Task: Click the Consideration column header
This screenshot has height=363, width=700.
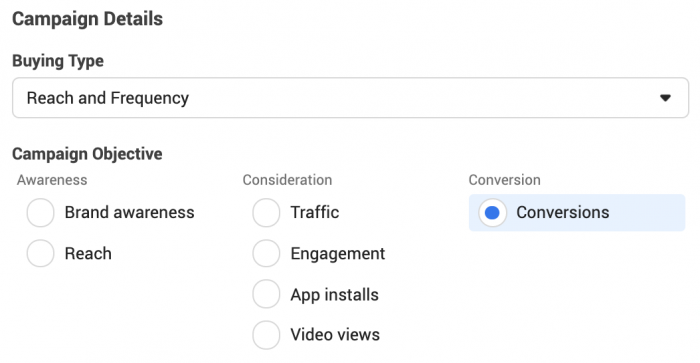Action: pos(287,180)
